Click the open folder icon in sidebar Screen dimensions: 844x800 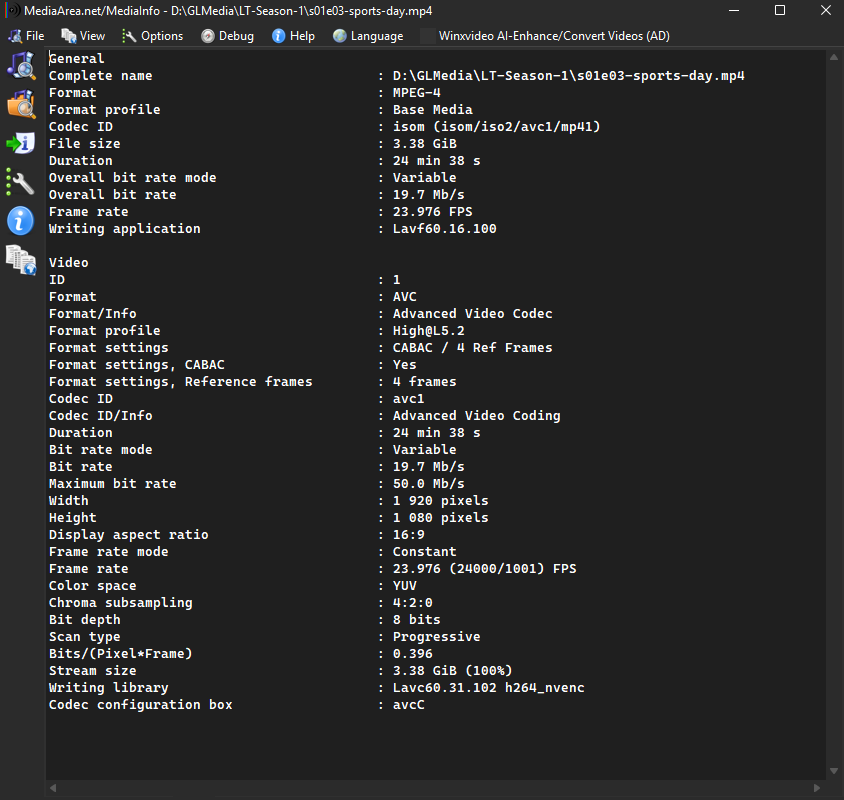(x=21, y=104)
